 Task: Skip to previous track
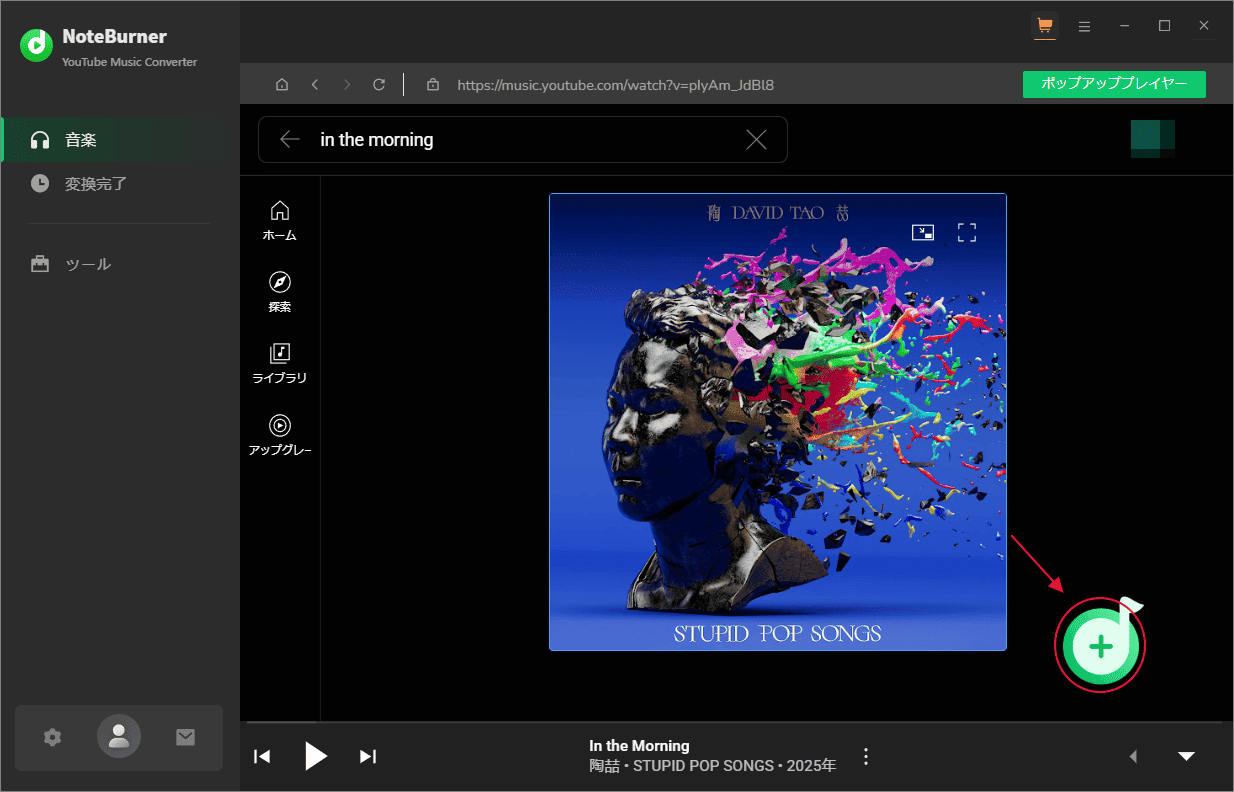(262, 756)
